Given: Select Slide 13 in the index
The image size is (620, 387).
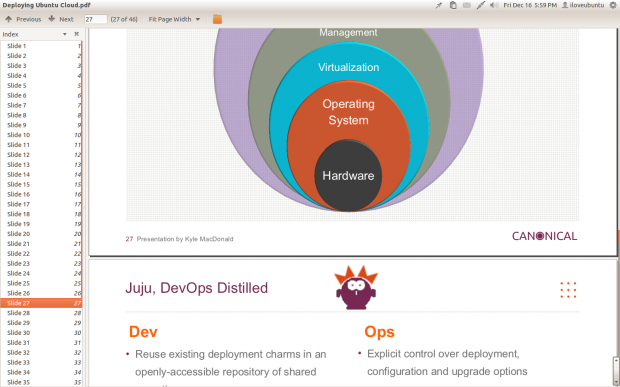Looking at the screenshot, I should (x=41, y=164).
